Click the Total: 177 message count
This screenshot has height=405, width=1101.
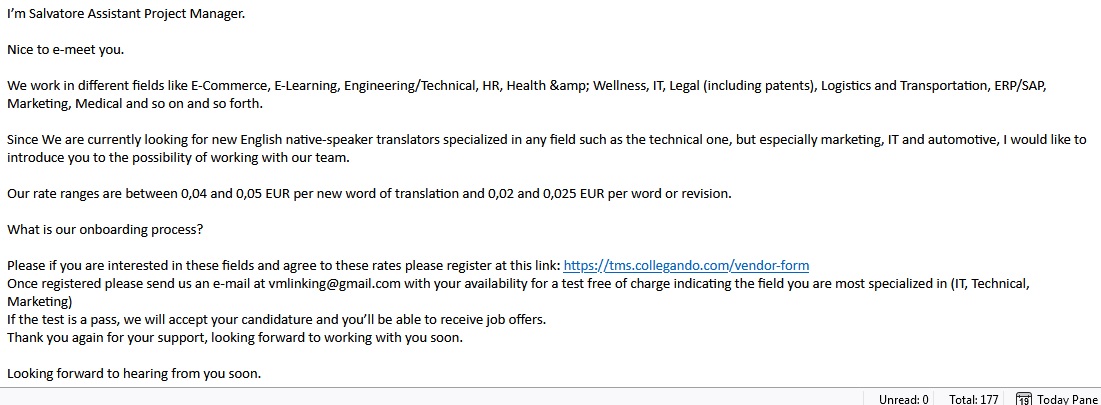972,399
